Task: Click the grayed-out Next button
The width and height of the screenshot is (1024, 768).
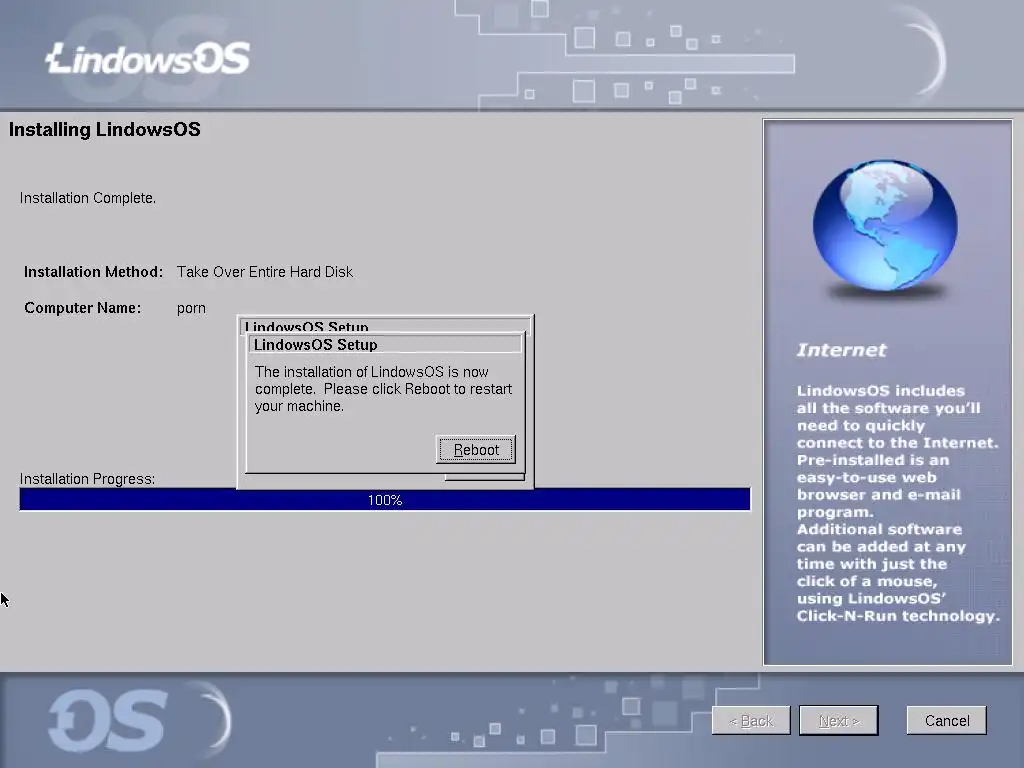Action: (x=839, y=720)
